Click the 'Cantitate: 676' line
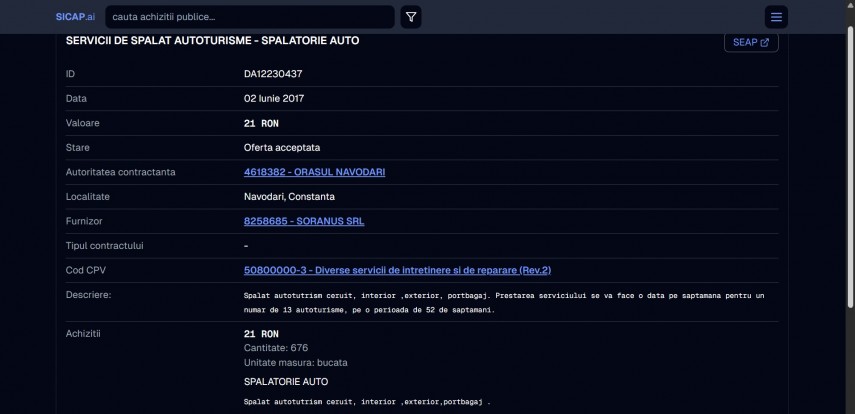This screenshot has height=414, width=855. pos(276,348)
